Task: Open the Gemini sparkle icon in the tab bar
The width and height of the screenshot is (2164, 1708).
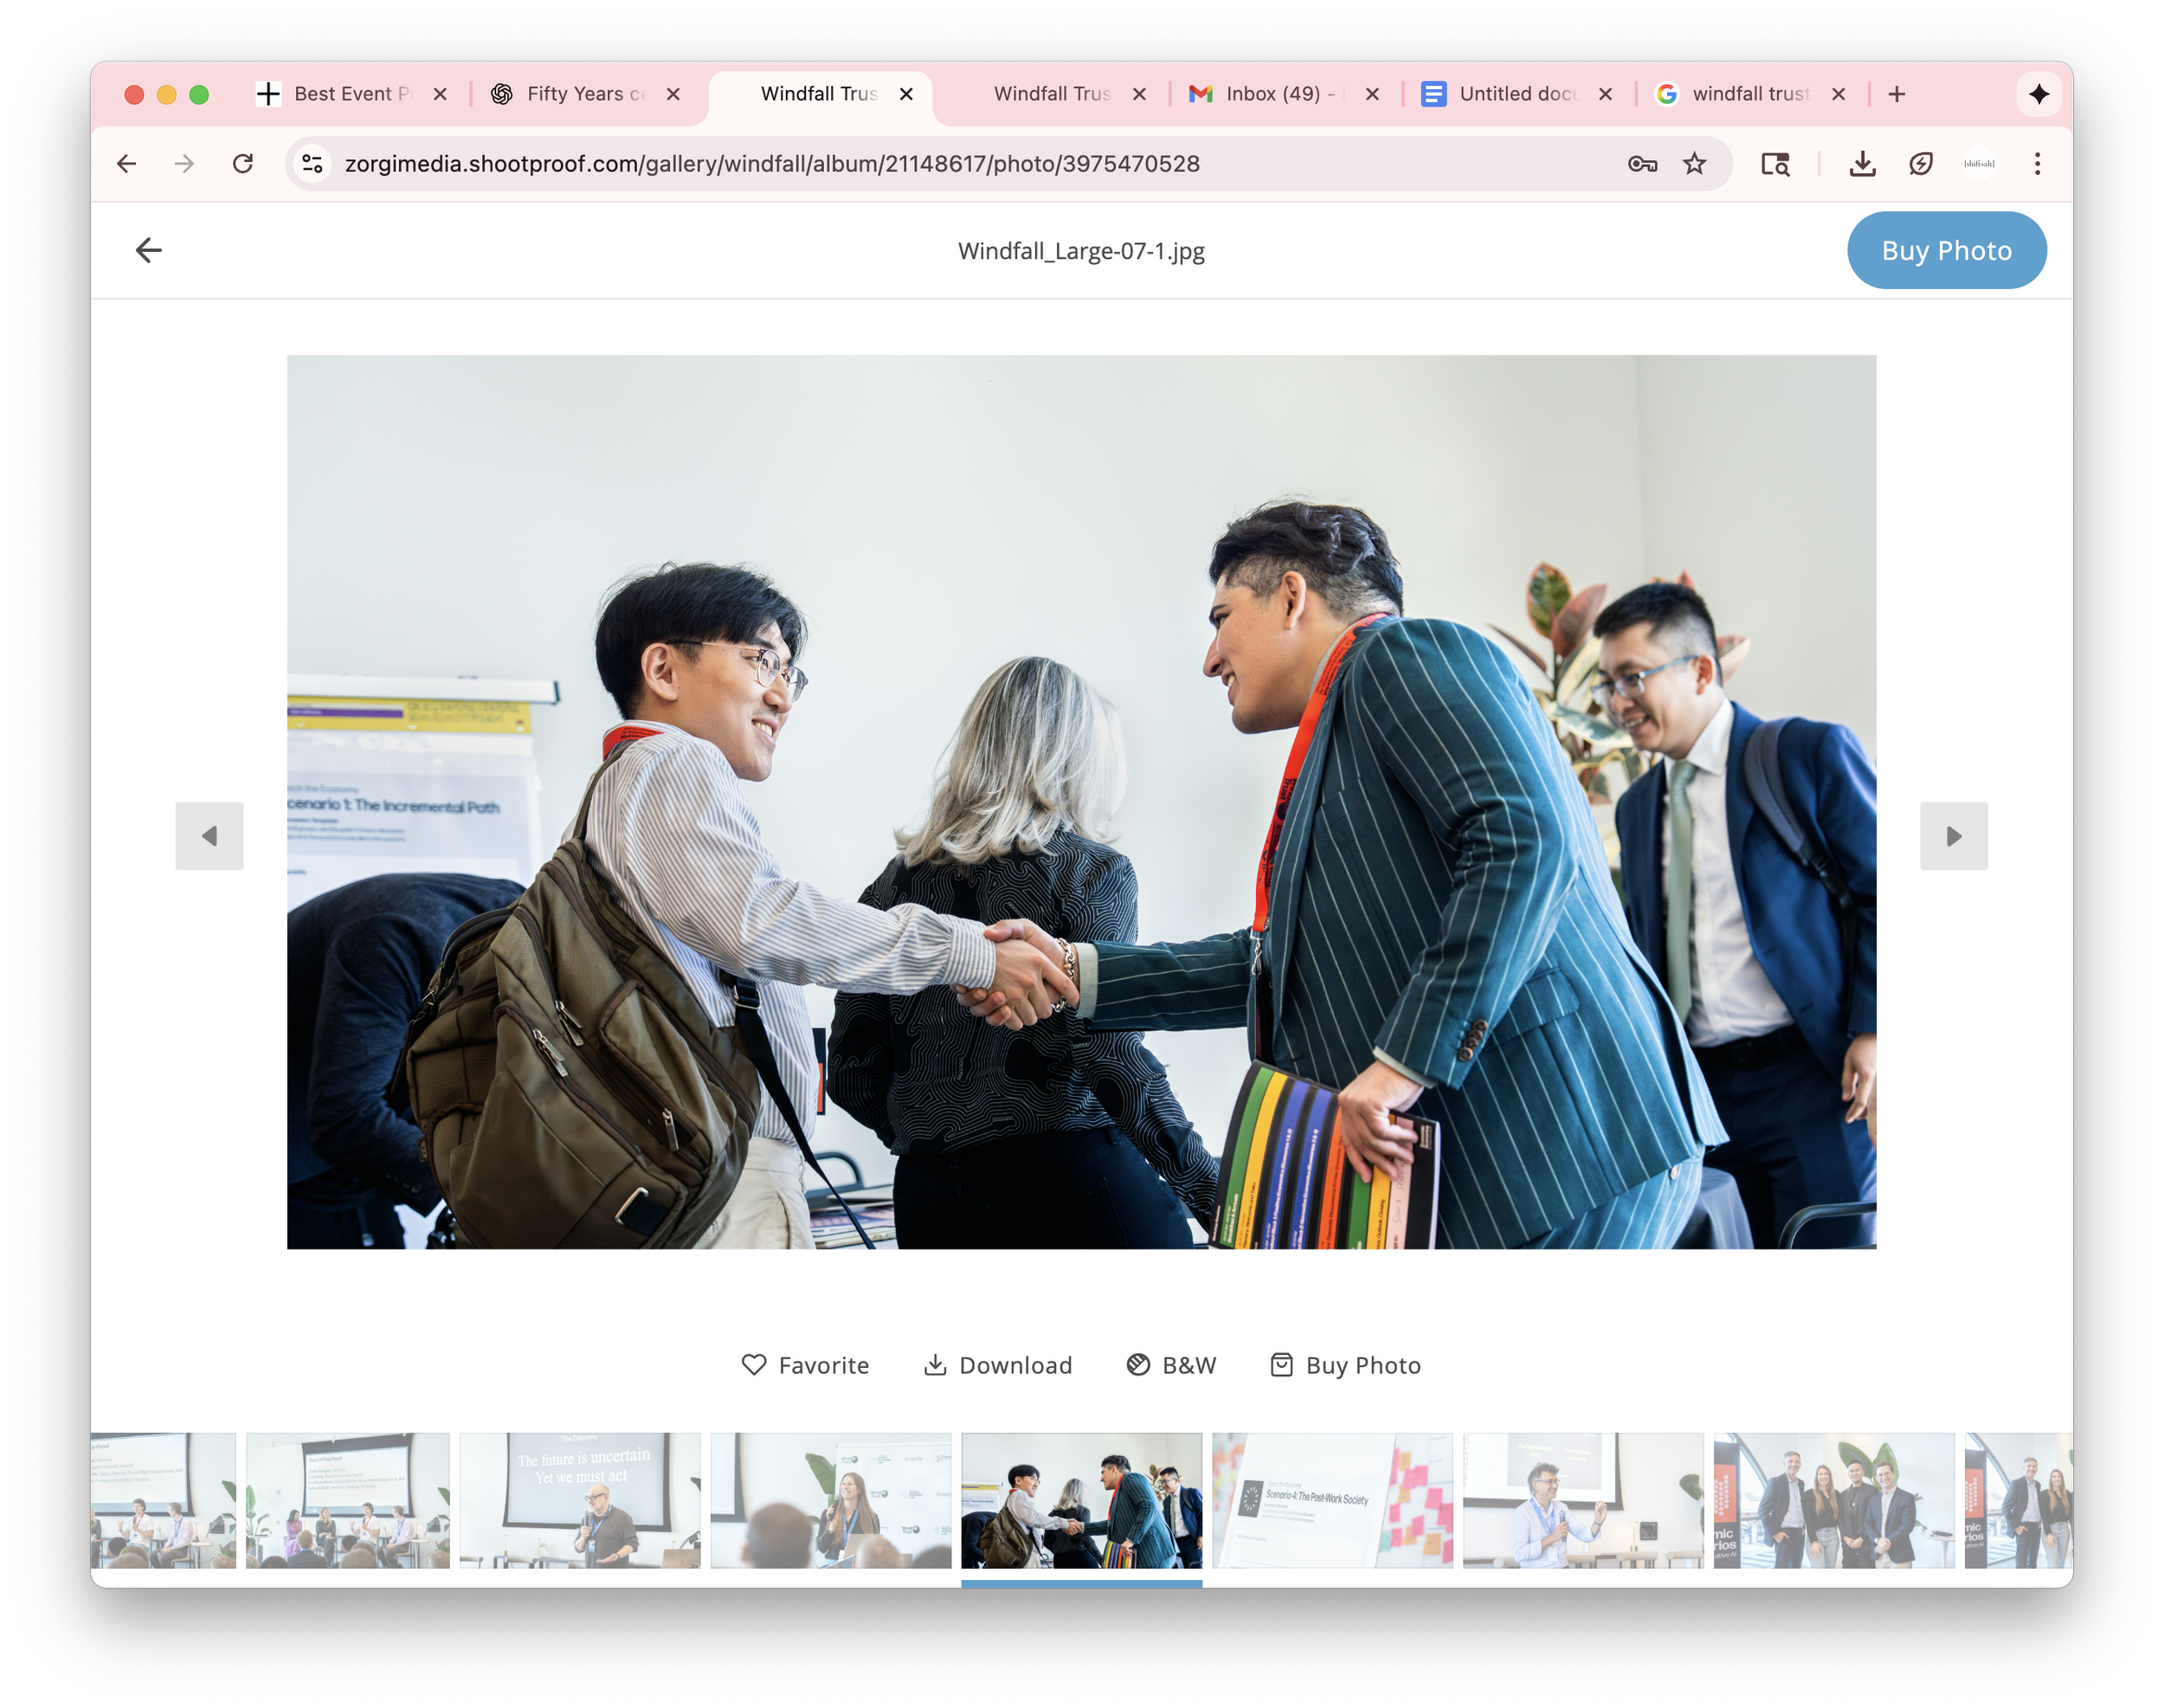Action: (x=2039, y=94)
